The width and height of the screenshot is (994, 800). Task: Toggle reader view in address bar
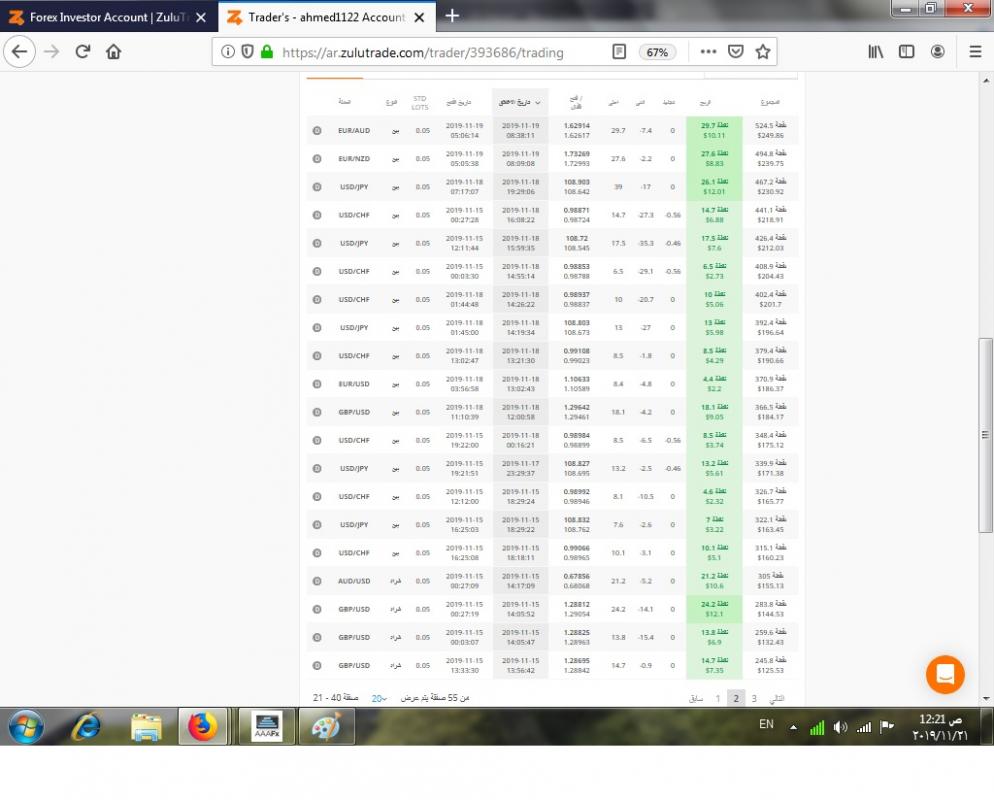(x=619, y=52)
